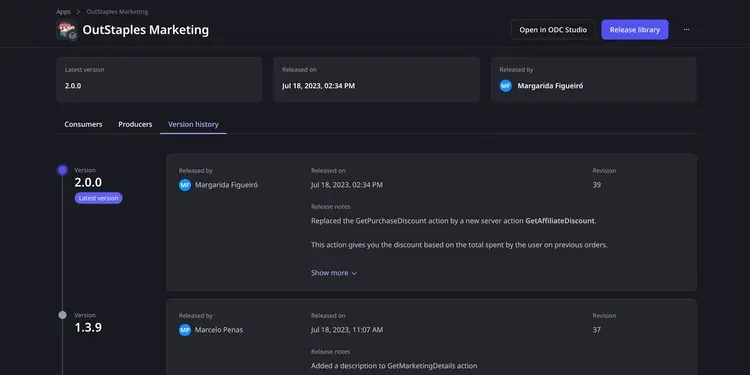The height and width of the screenshot is (375, 750).
Task: Select the version 2.0.0 timeline dot
Action: coord(62,170)
